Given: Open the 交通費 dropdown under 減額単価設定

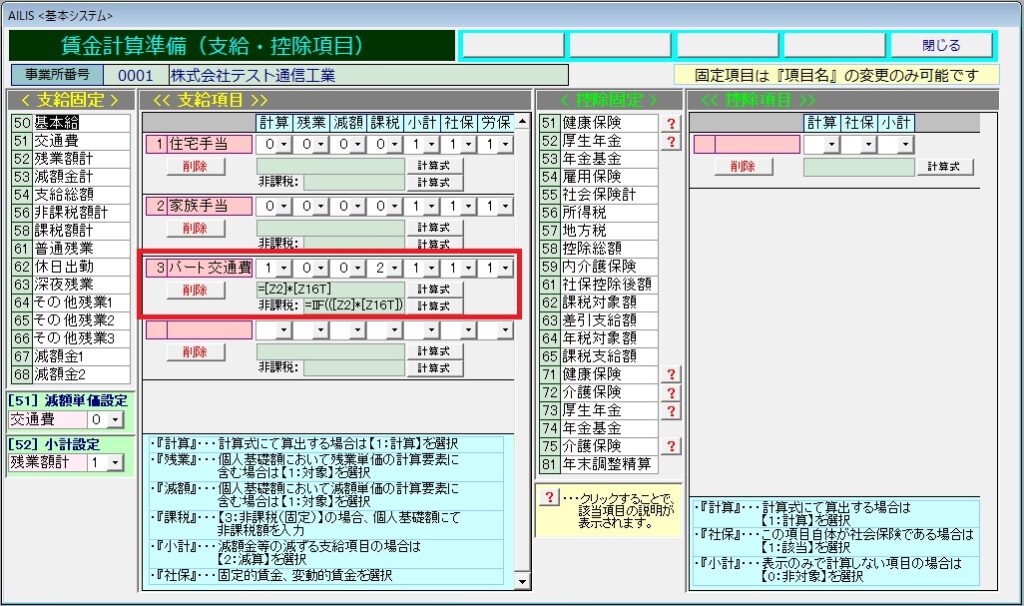Looking at the screenshot, I should point(115,420).
